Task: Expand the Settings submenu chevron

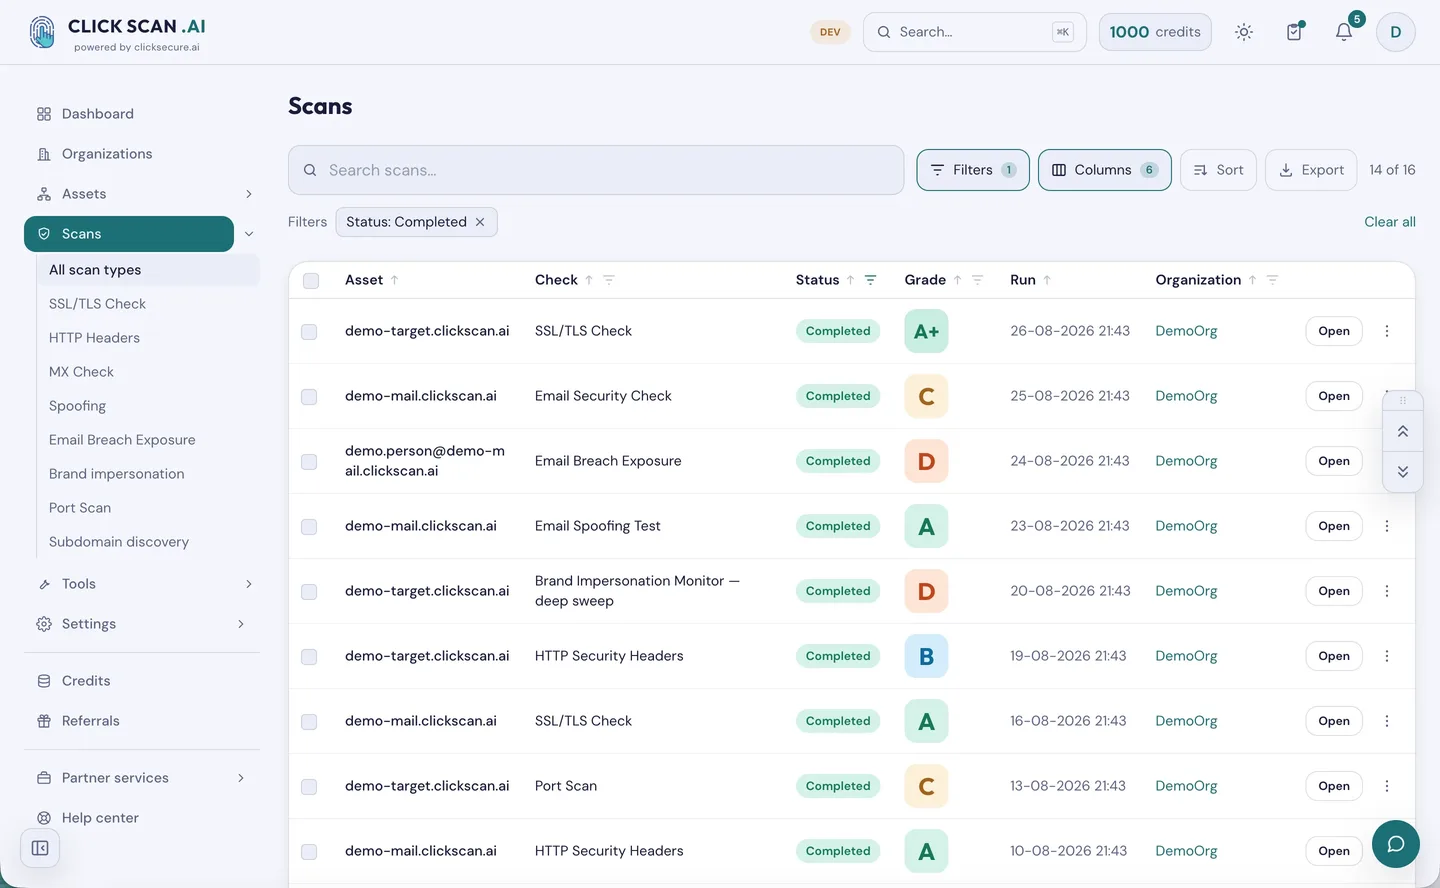Action: coord(241,624)
